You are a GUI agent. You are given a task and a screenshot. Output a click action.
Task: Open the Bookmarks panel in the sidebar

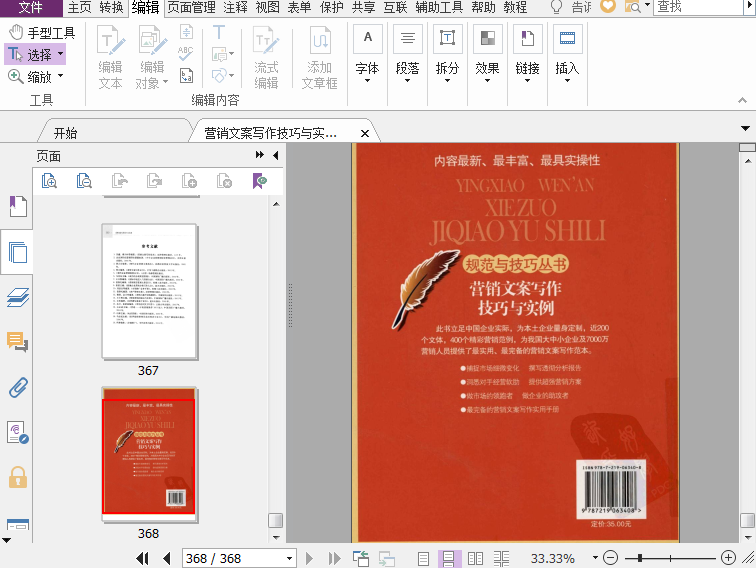pyautogui.click(x=17, y=207)
